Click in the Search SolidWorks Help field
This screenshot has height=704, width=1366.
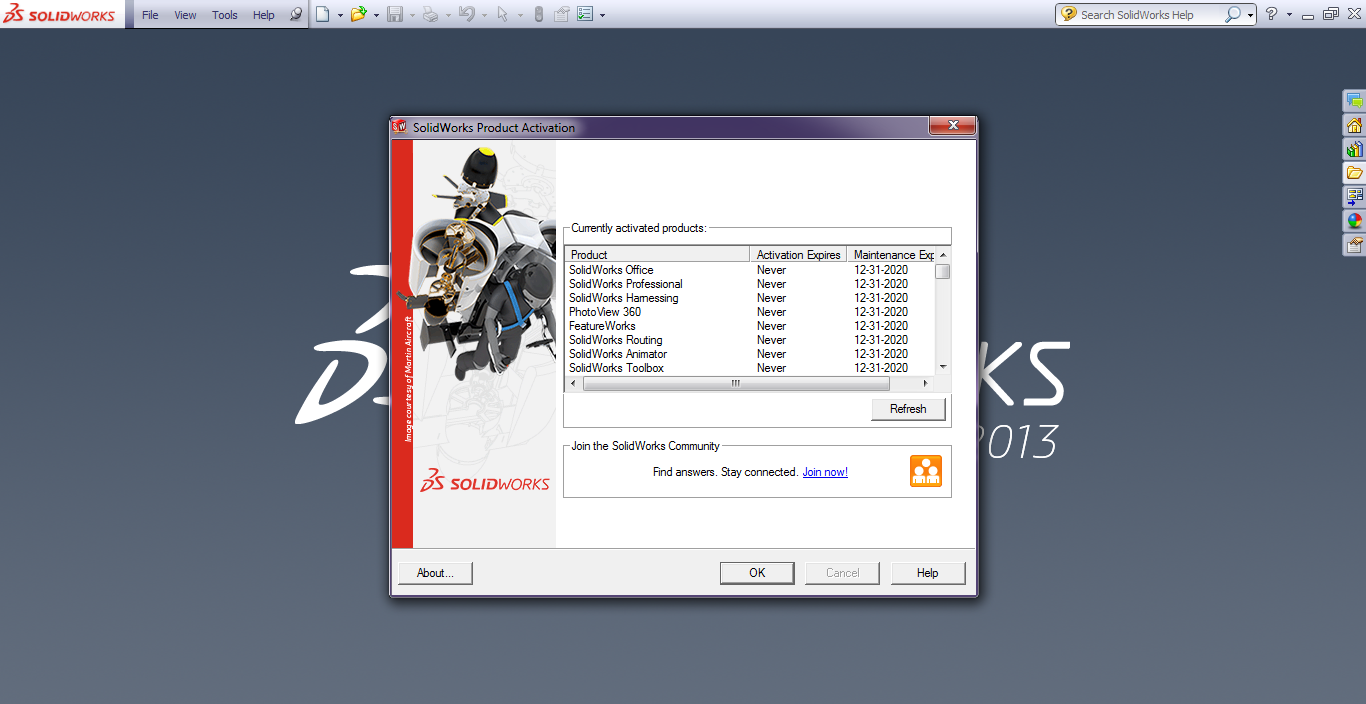[x=1150, y=15]
